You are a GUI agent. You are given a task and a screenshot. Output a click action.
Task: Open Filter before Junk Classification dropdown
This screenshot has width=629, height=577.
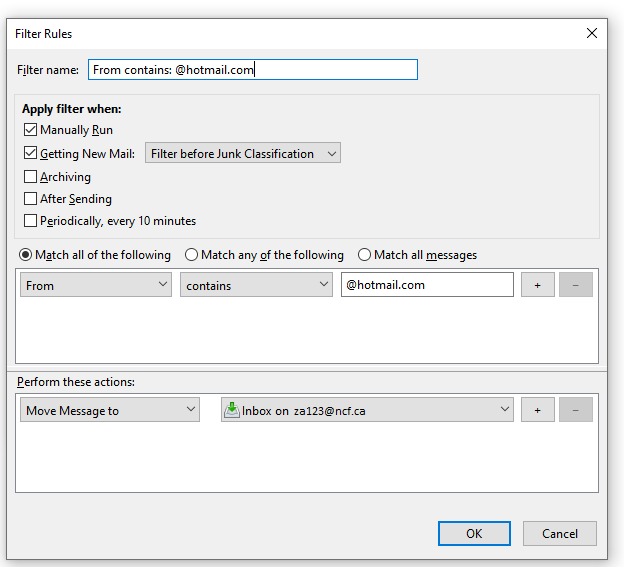pyautogui.click(x=243, y=153)
